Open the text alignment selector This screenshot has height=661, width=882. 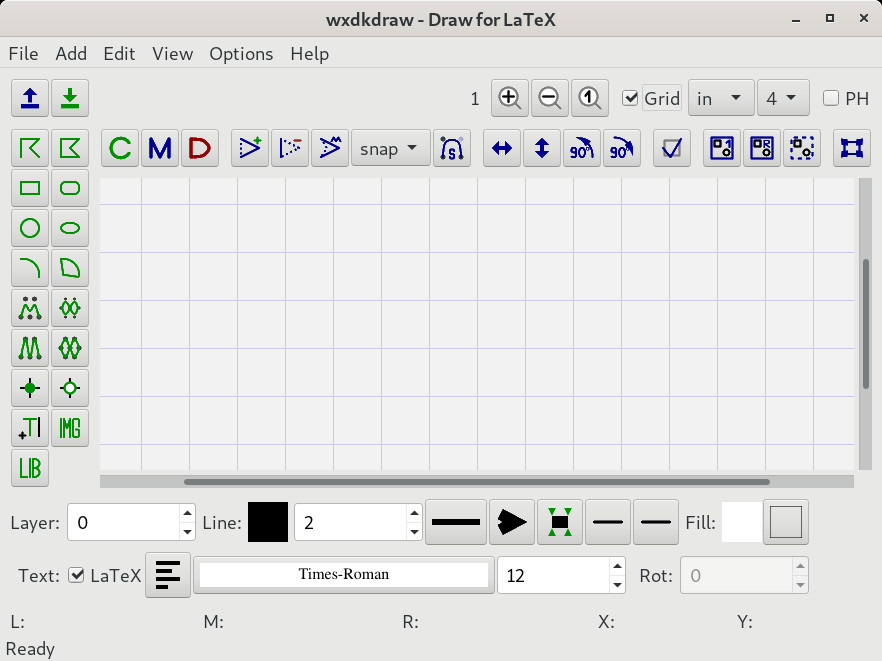(168, 575)
